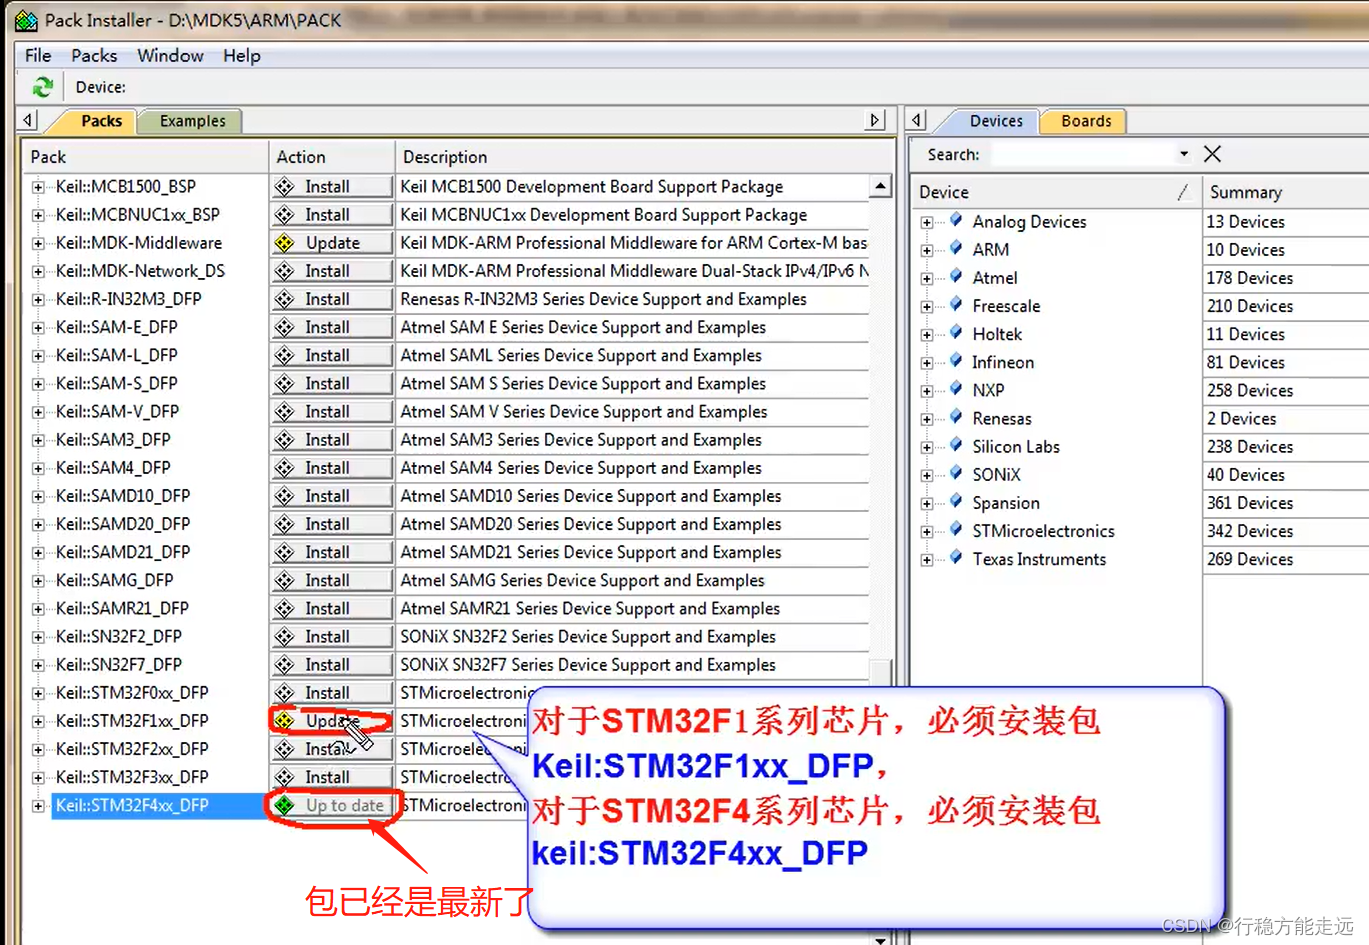Viewport: 1369px width, 945px height.
Task: Open the File menu
Action: point(38,55)
